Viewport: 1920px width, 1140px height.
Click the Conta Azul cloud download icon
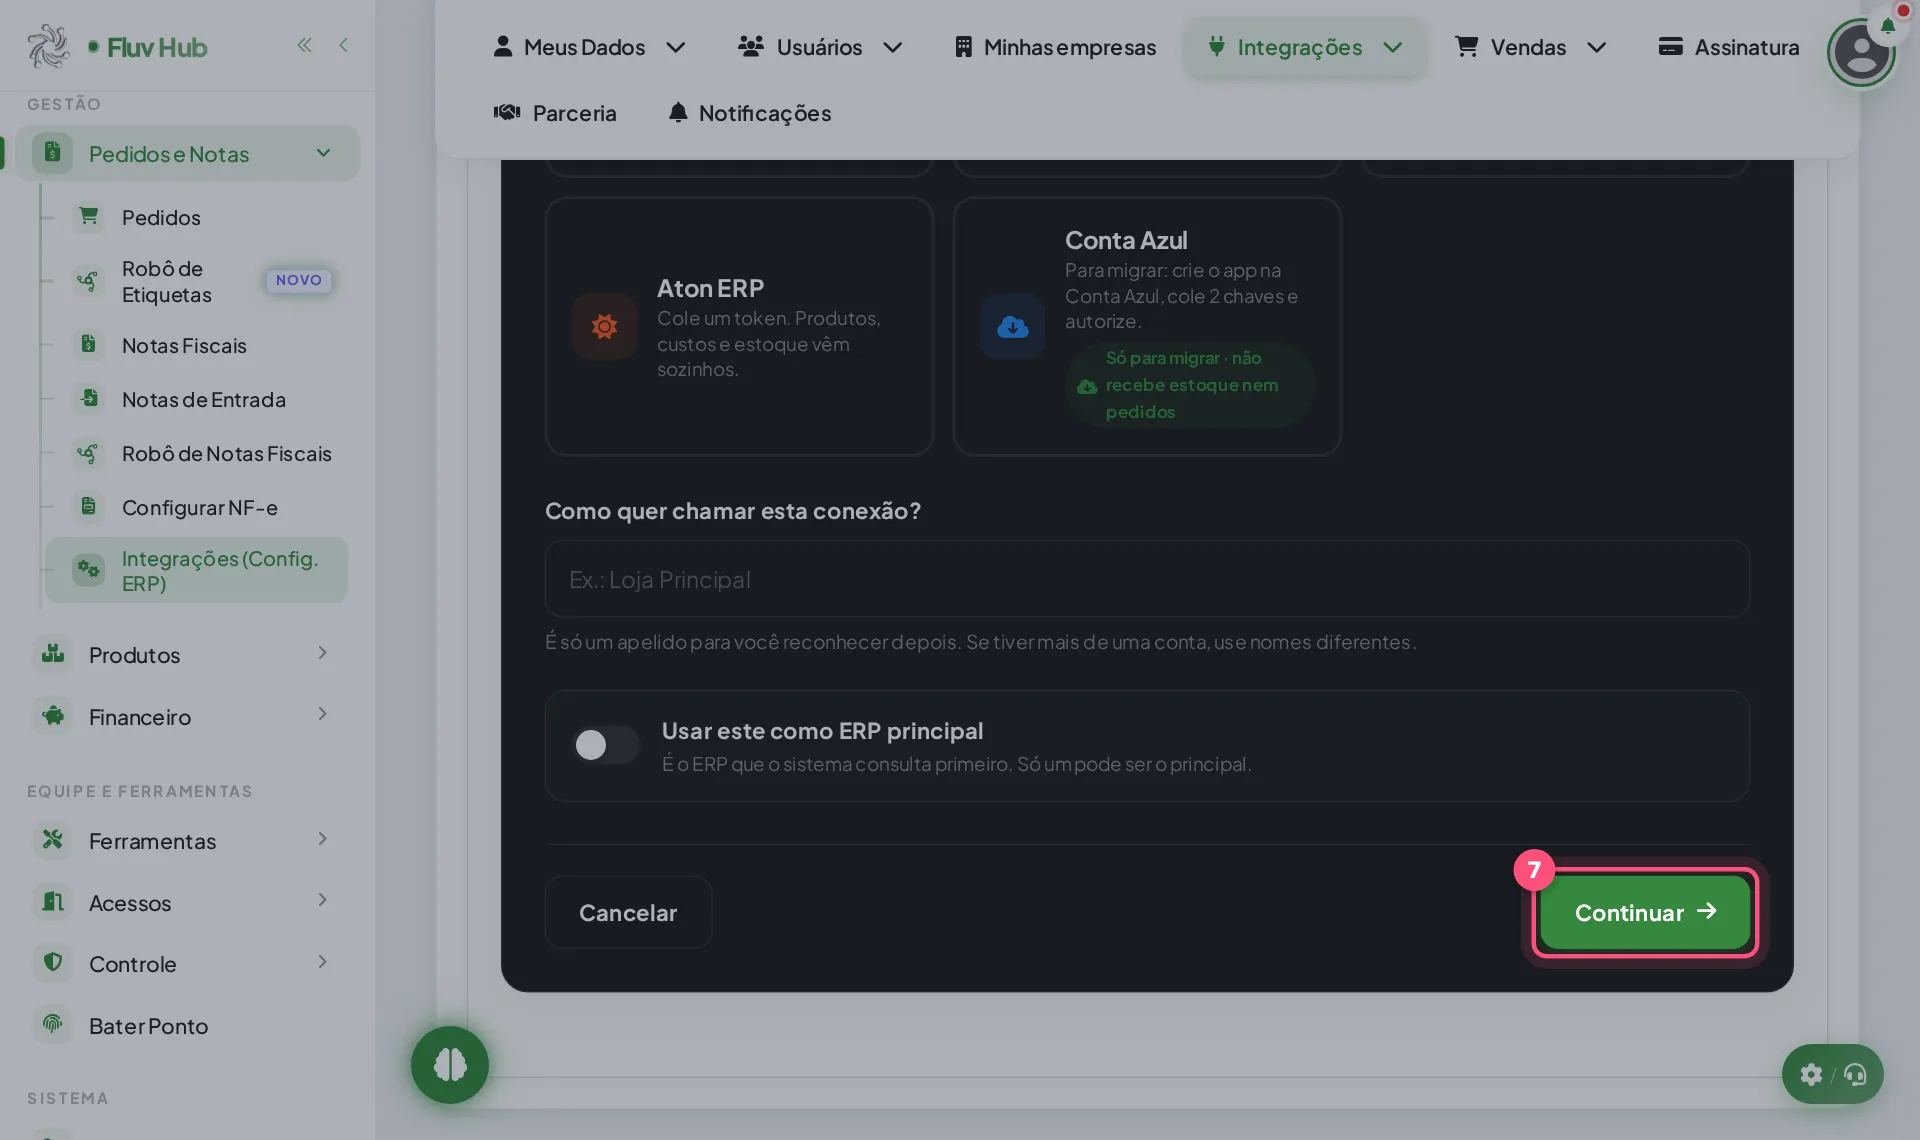(x=1012, y=326)
